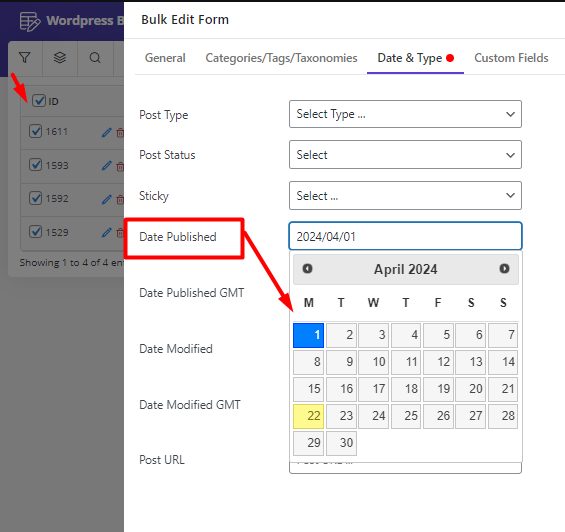Screen dimensions: 565x532
Task: Select April 22 in the calendar
Action: 308,416
